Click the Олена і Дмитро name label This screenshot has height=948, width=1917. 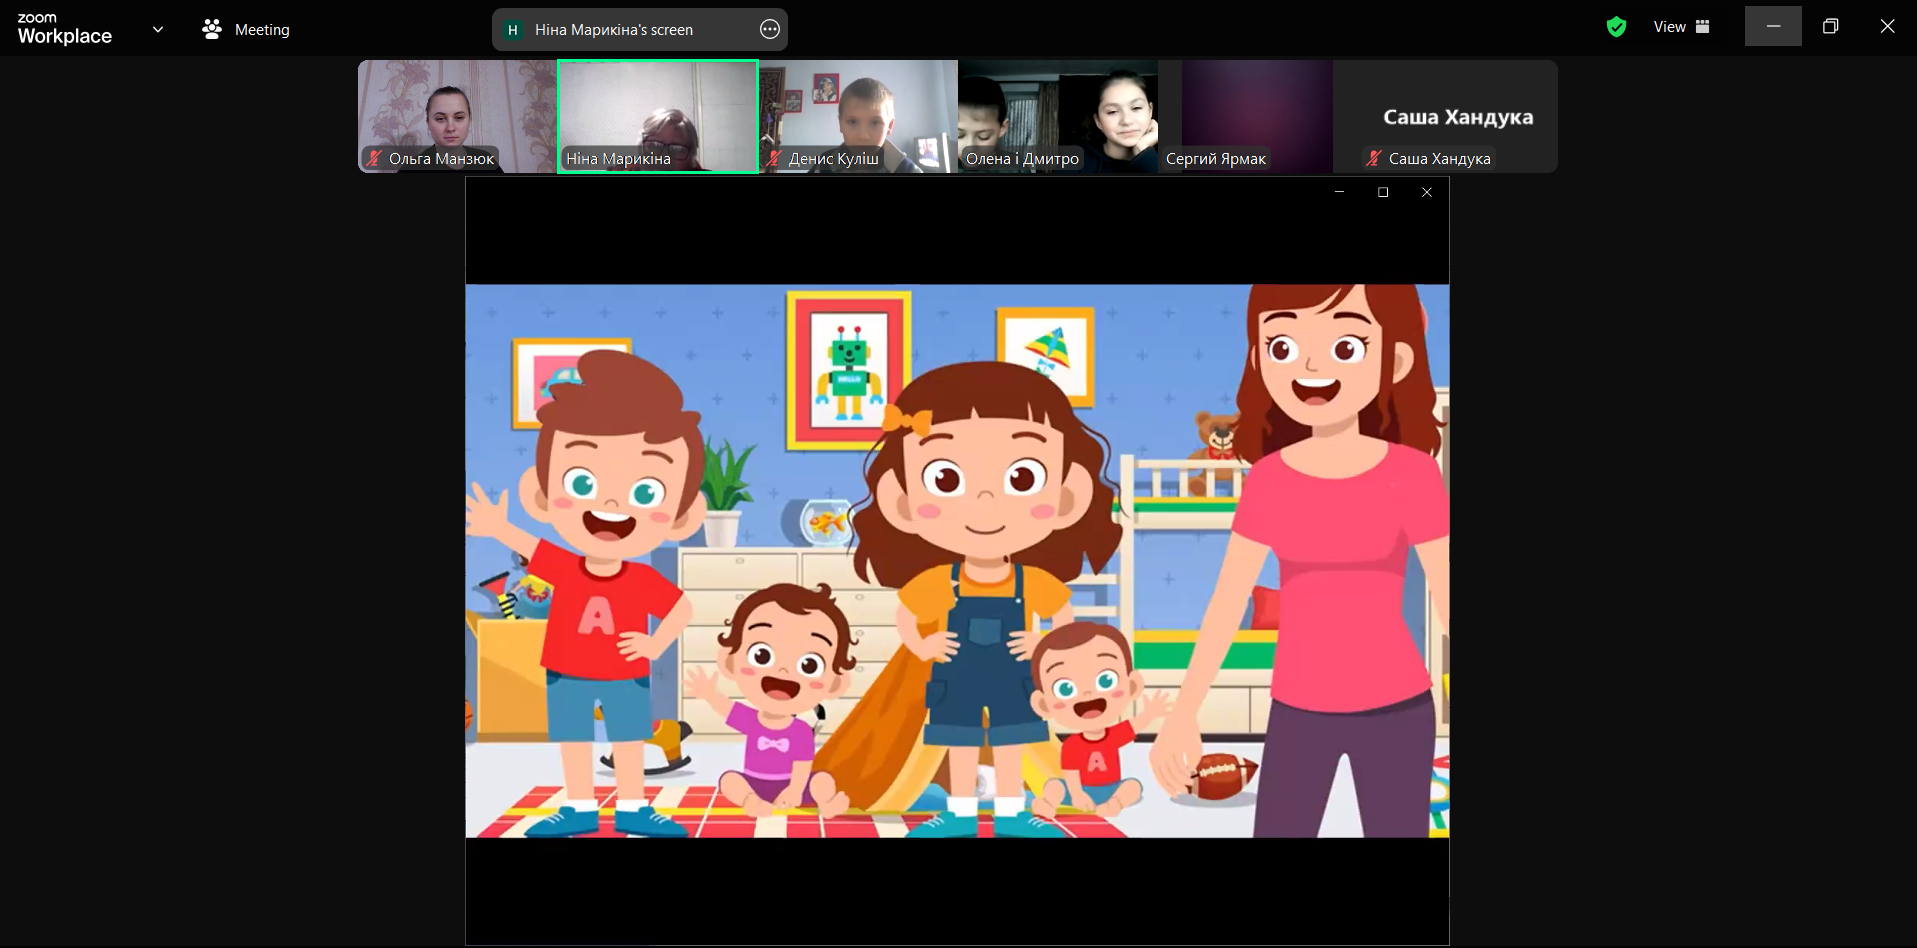1022,158
